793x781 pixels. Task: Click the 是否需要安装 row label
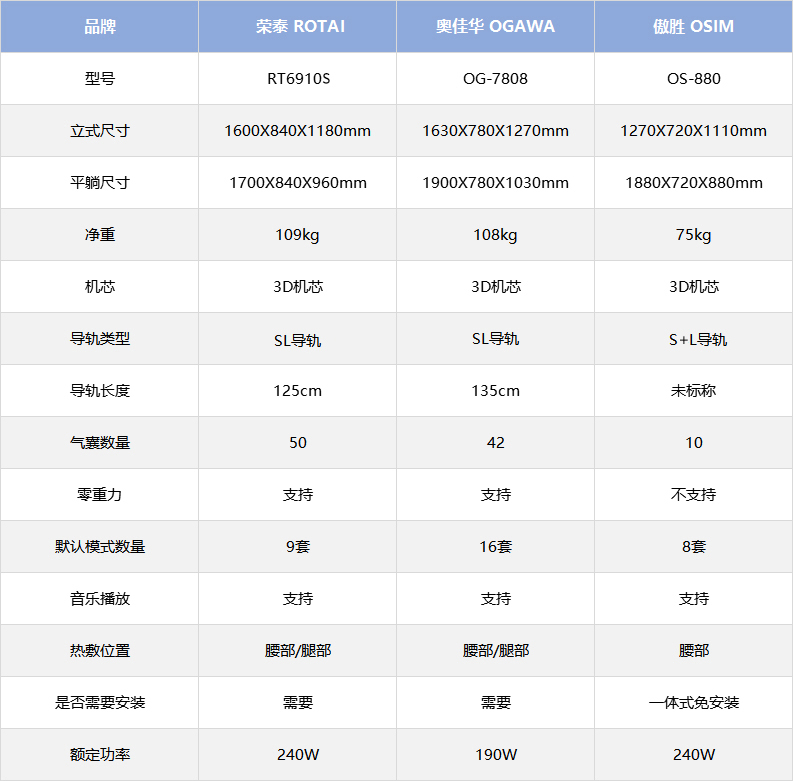pyautogui.click(x=100, y=703)
